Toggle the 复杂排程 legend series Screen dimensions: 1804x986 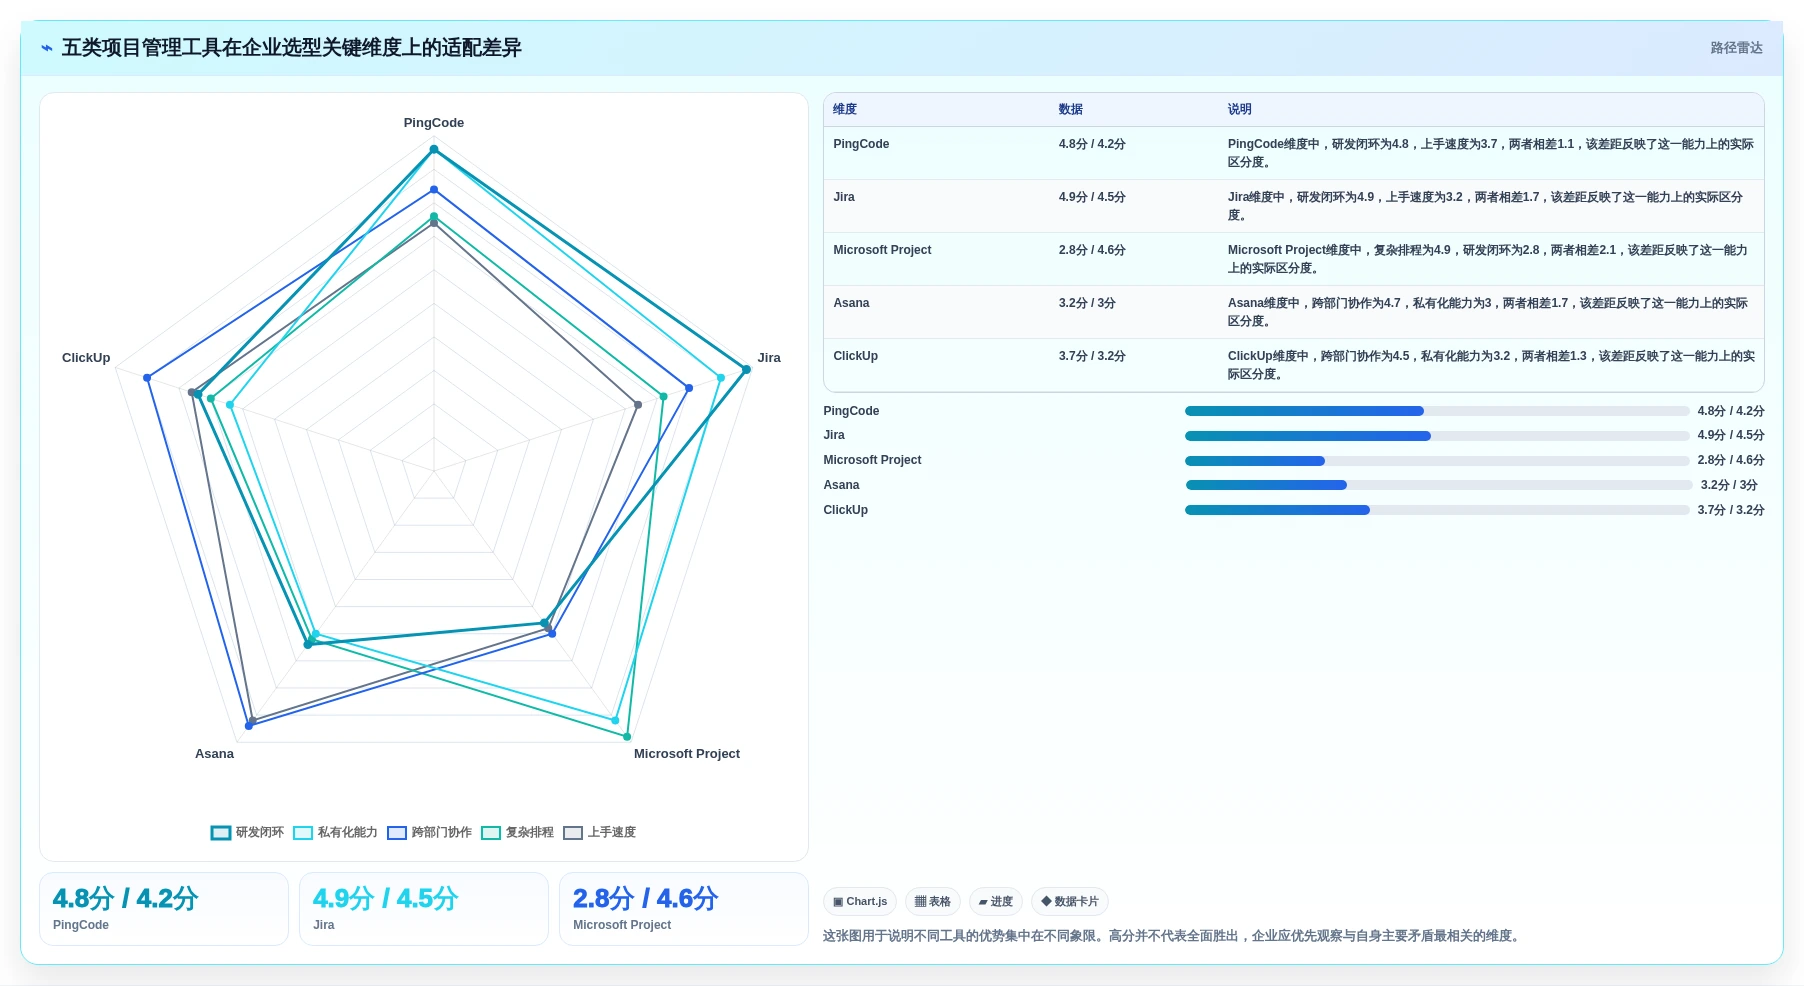(x=517, y=832)
